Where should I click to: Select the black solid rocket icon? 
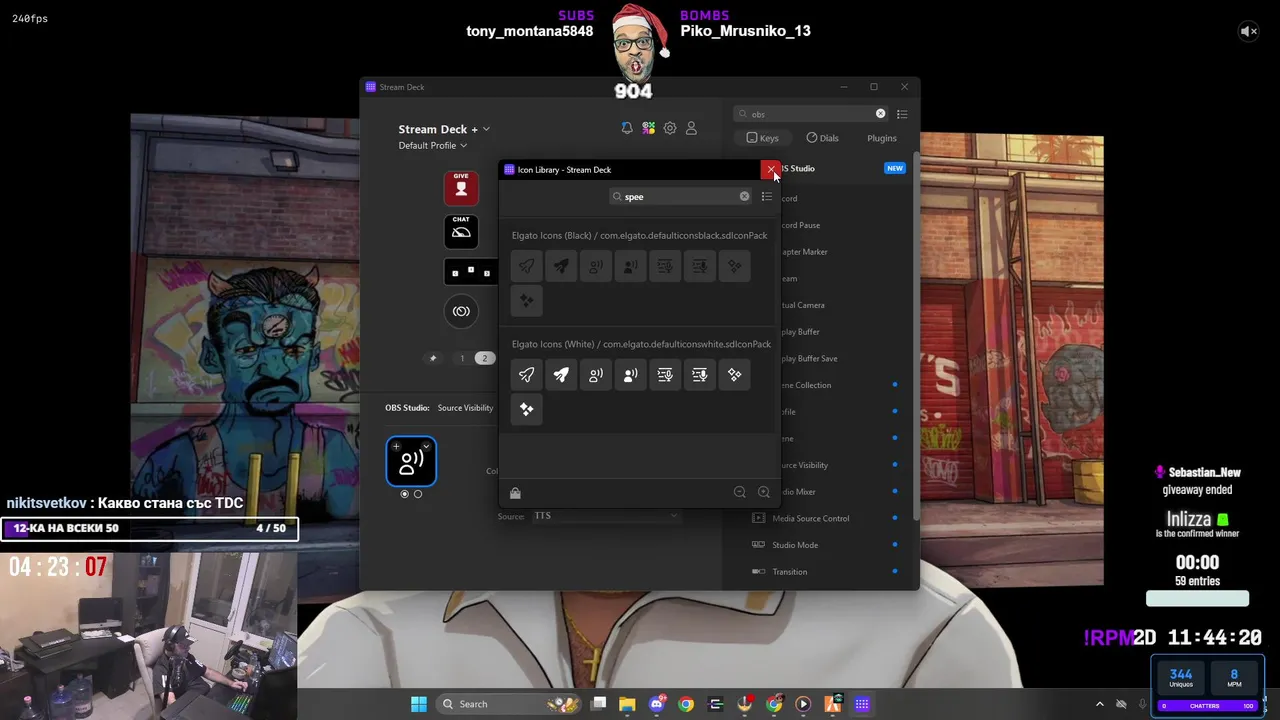tap(561, 266)
